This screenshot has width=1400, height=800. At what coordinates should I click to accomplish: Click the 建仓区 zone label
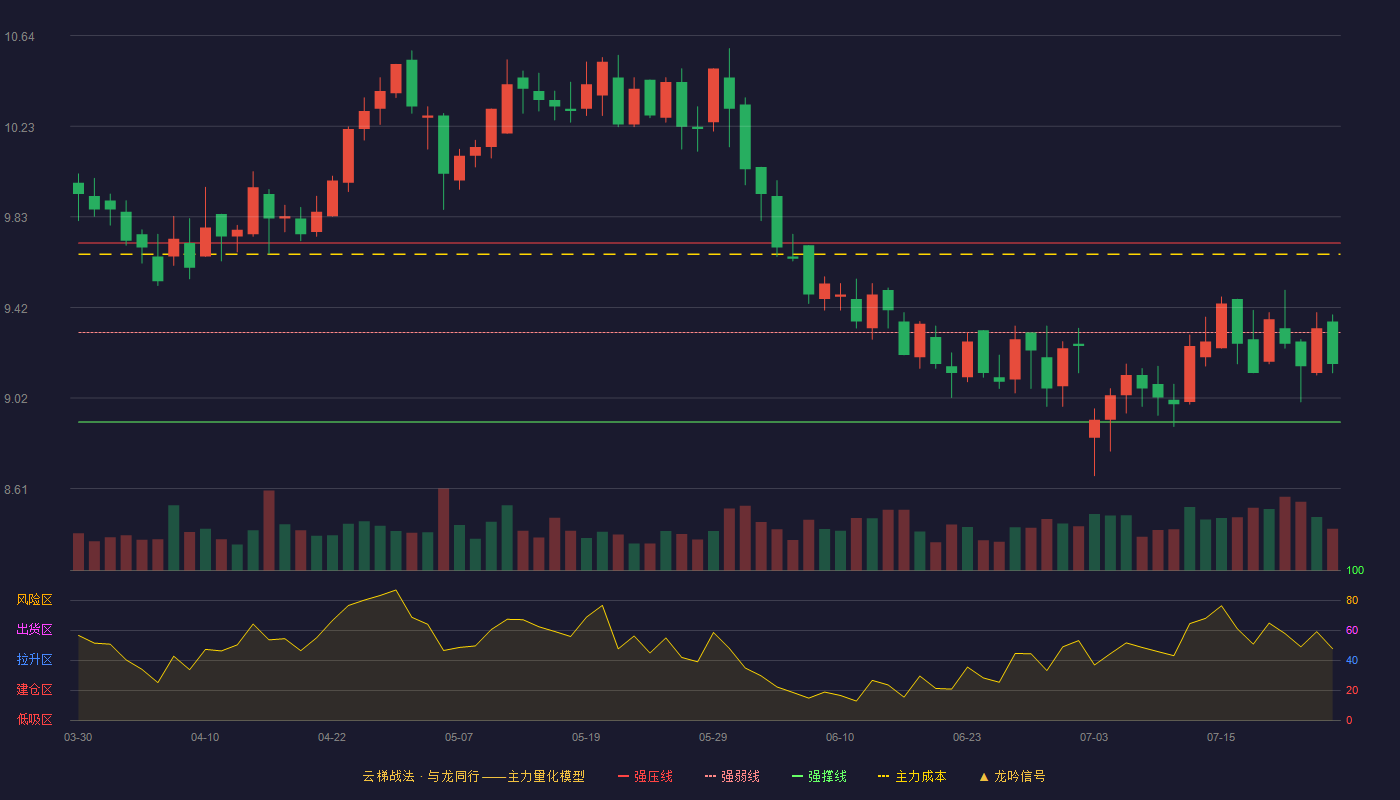point(34,690)
